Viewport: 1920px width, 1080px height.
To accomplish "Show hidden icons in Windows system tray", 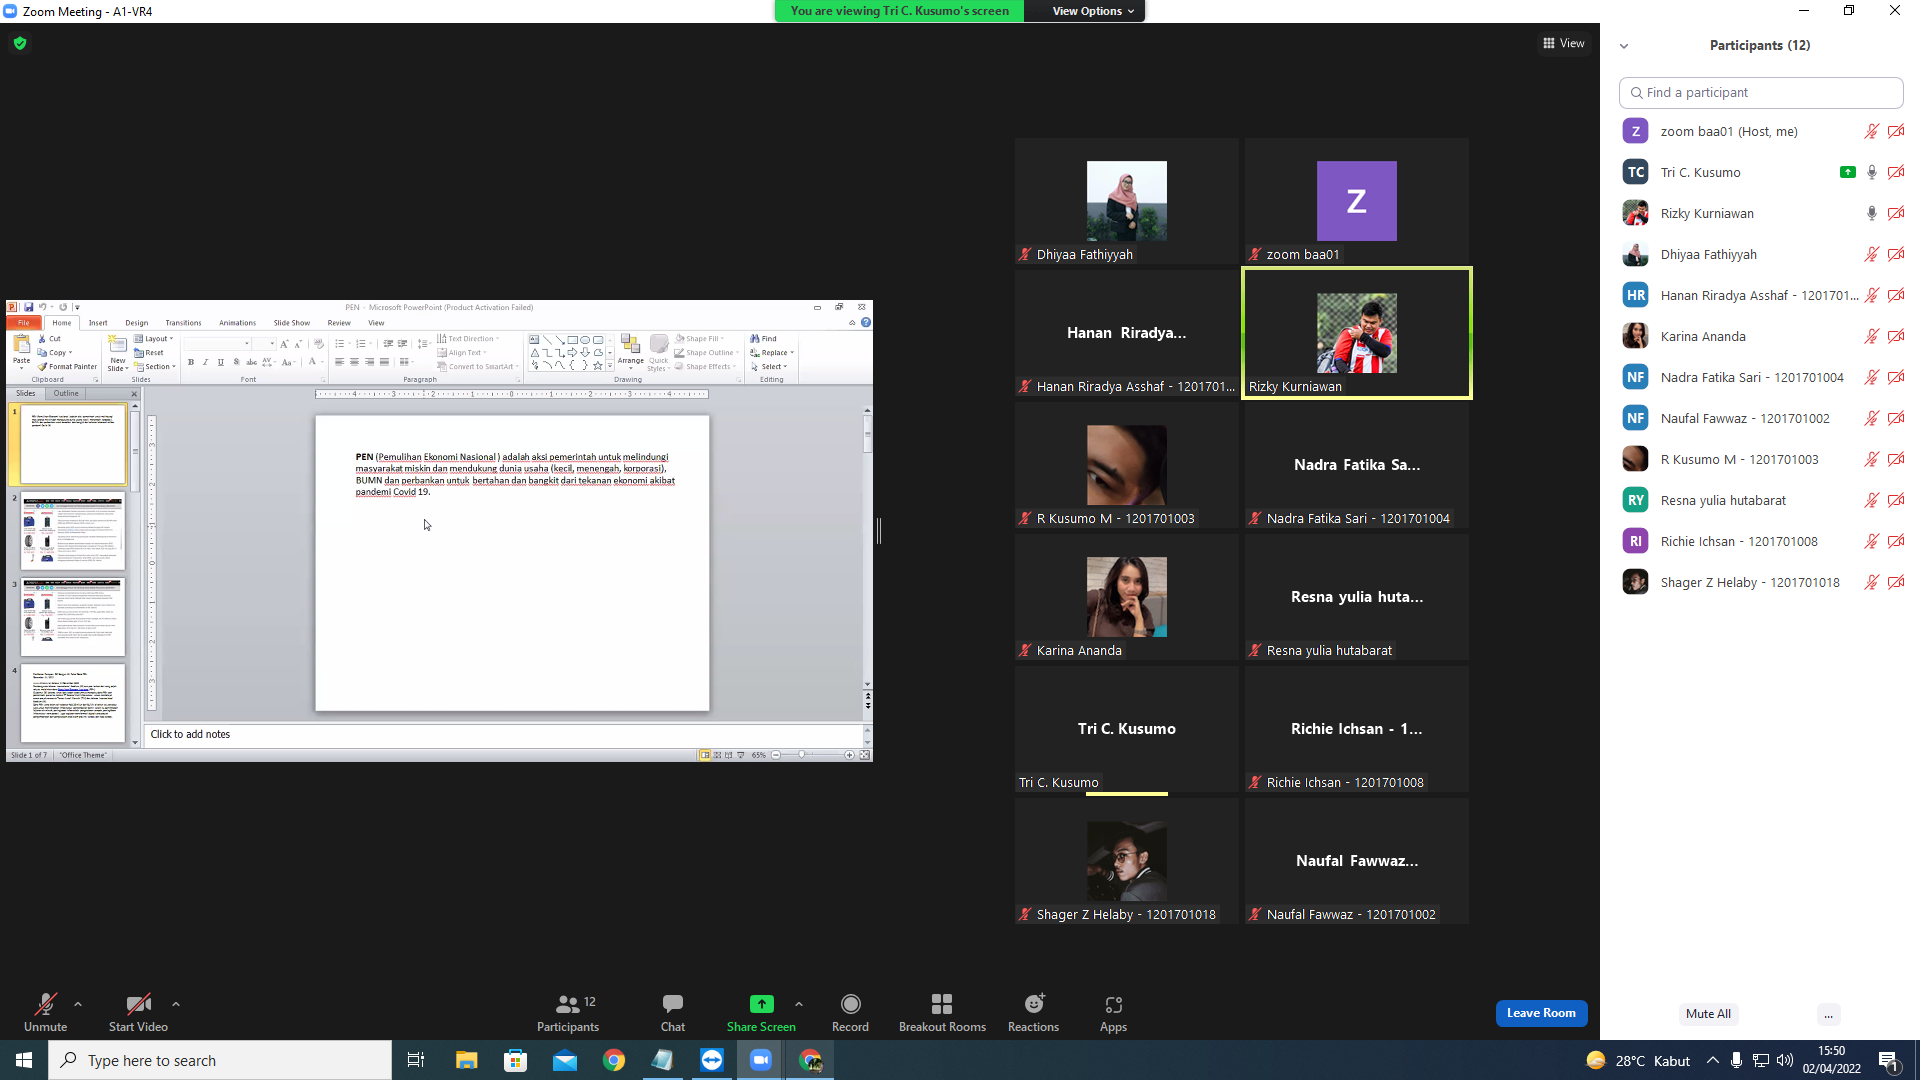I will tap(1713, 1060).
